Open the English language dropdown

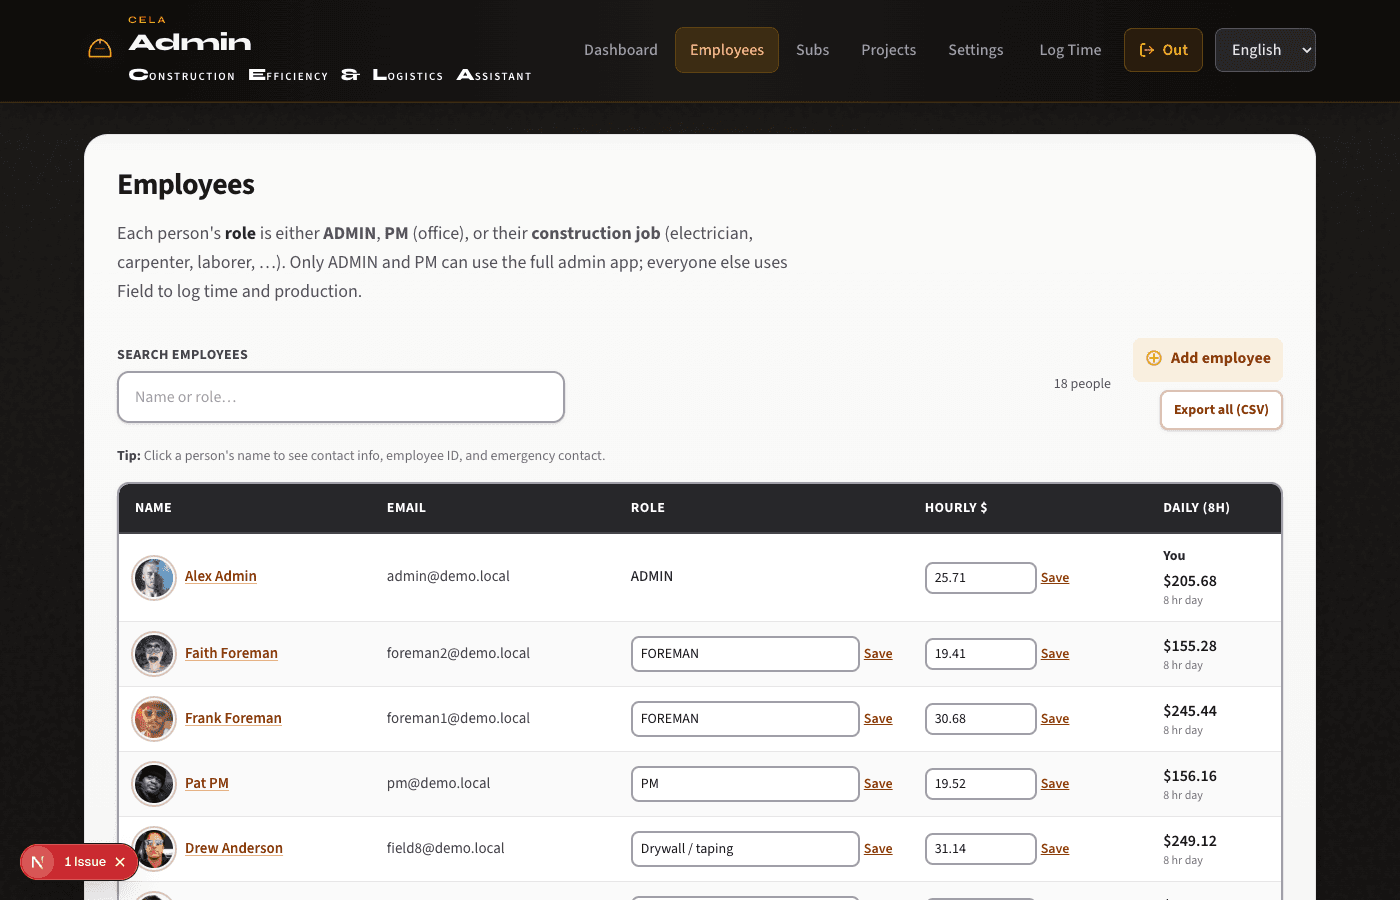pyautogui.click(x=1265, y=49)
